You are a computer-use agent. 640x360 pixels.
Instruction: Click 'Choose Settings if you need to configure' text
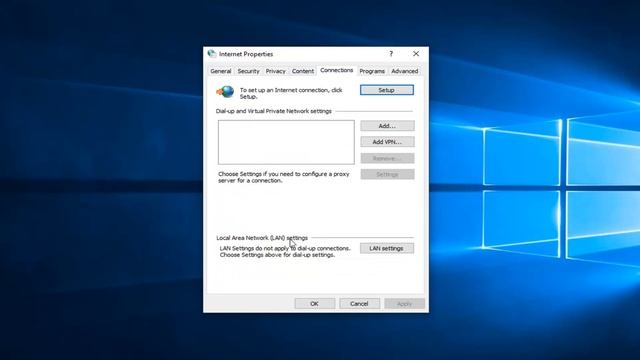(x=284, y=177)
